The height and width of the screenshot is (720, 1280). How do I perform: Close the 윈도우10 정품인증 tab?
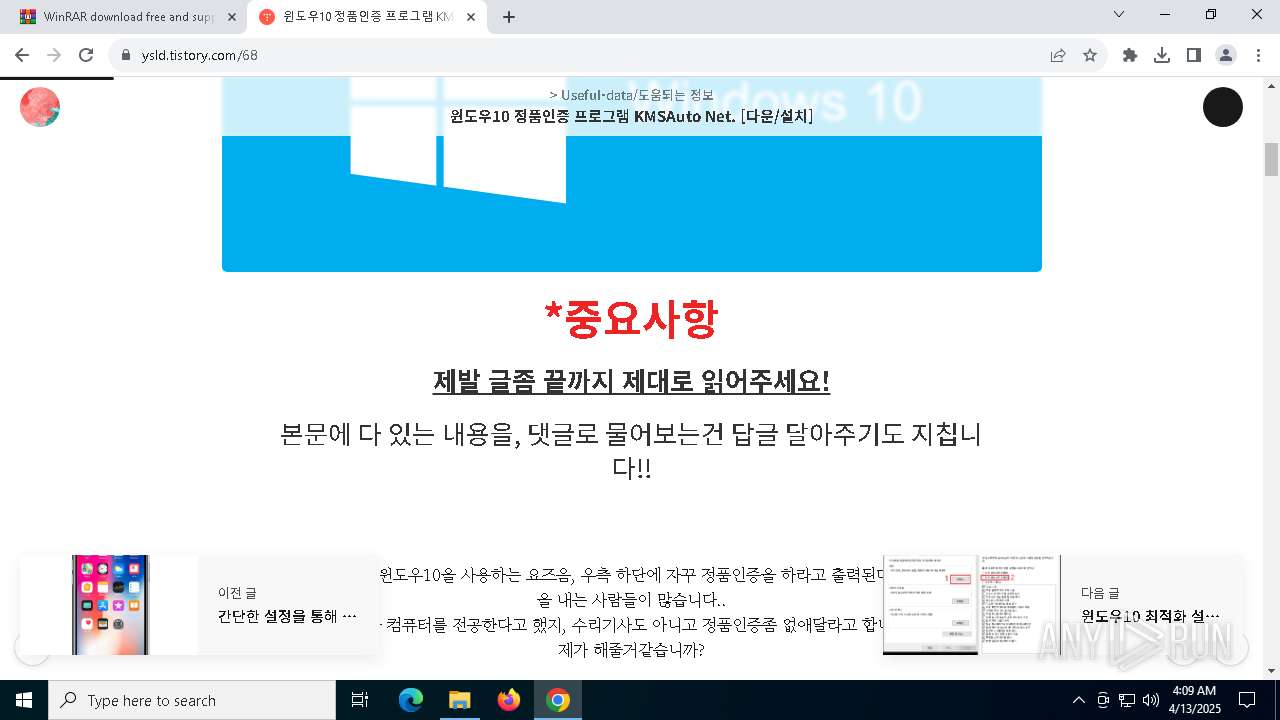click(x=471, y=16)
